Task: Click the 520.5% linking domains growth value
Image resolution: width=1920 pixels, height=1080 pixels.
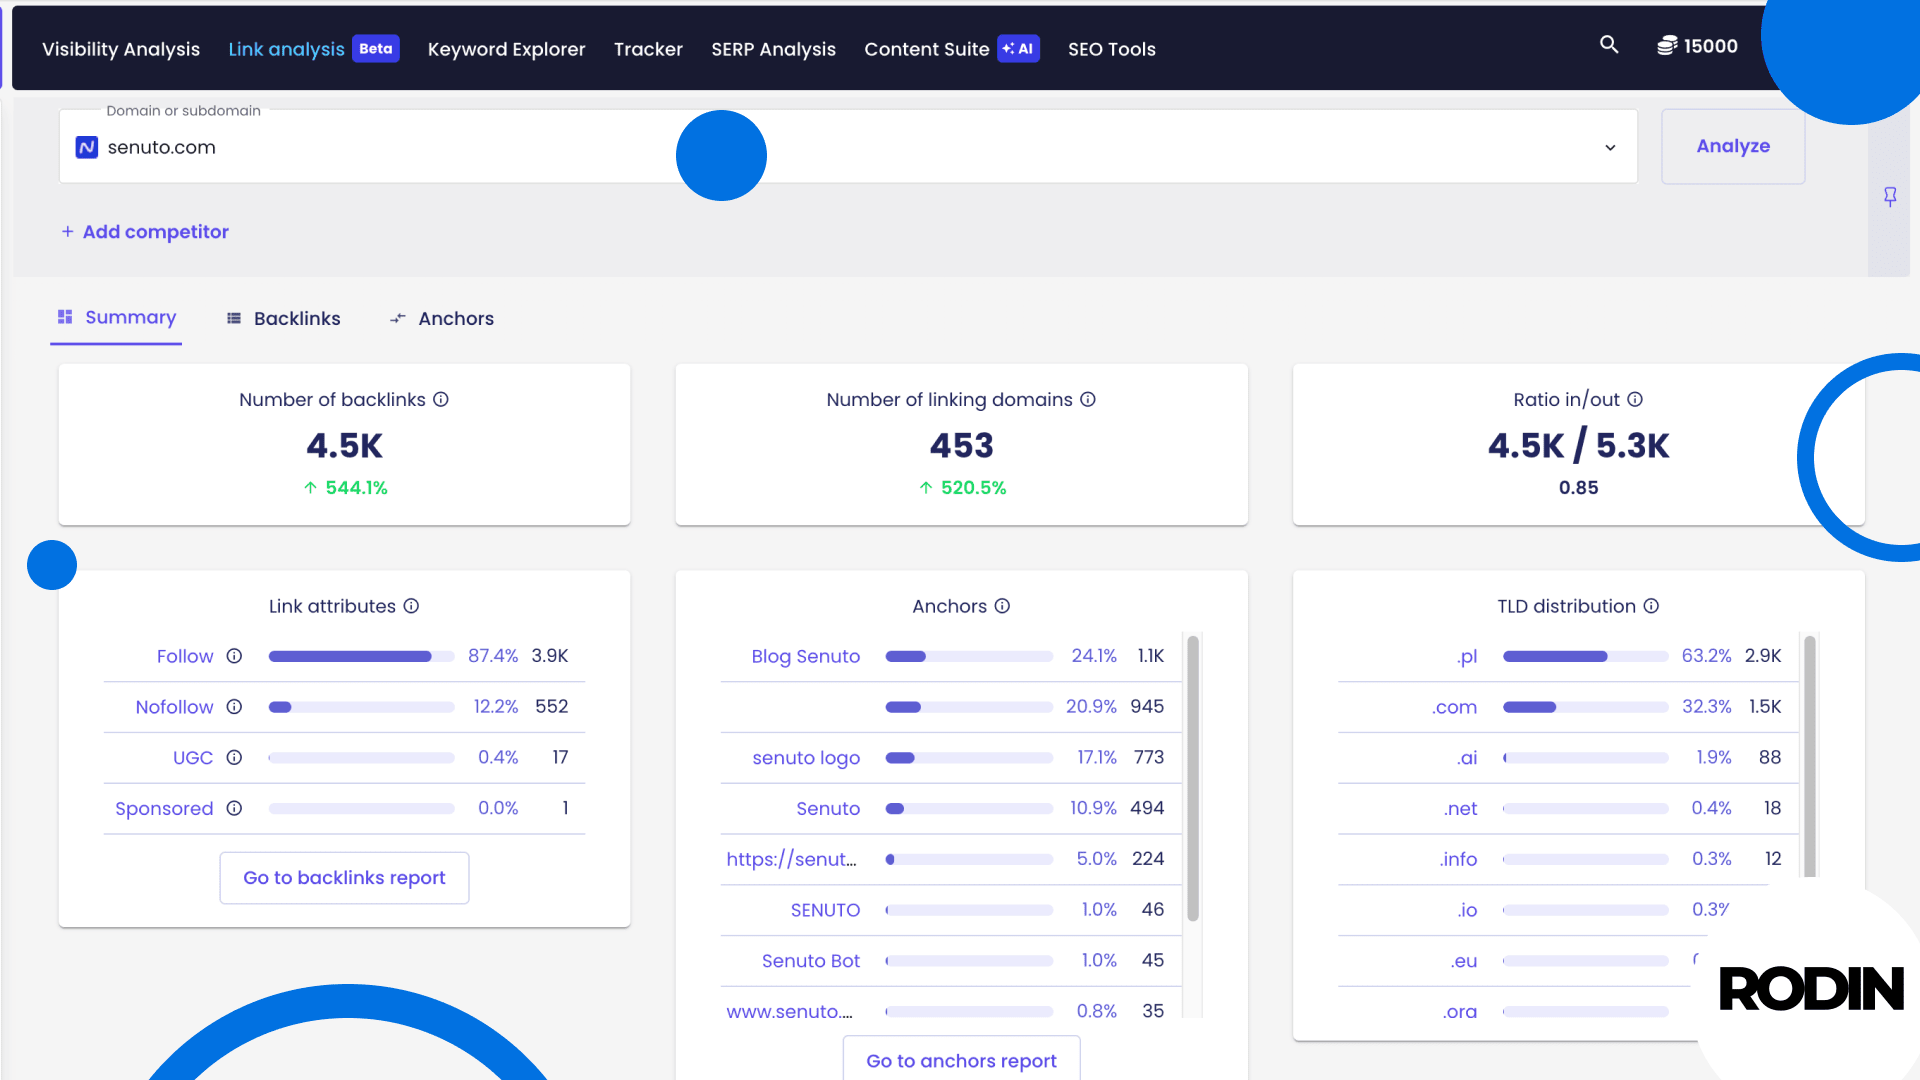Action: [973, 487]
